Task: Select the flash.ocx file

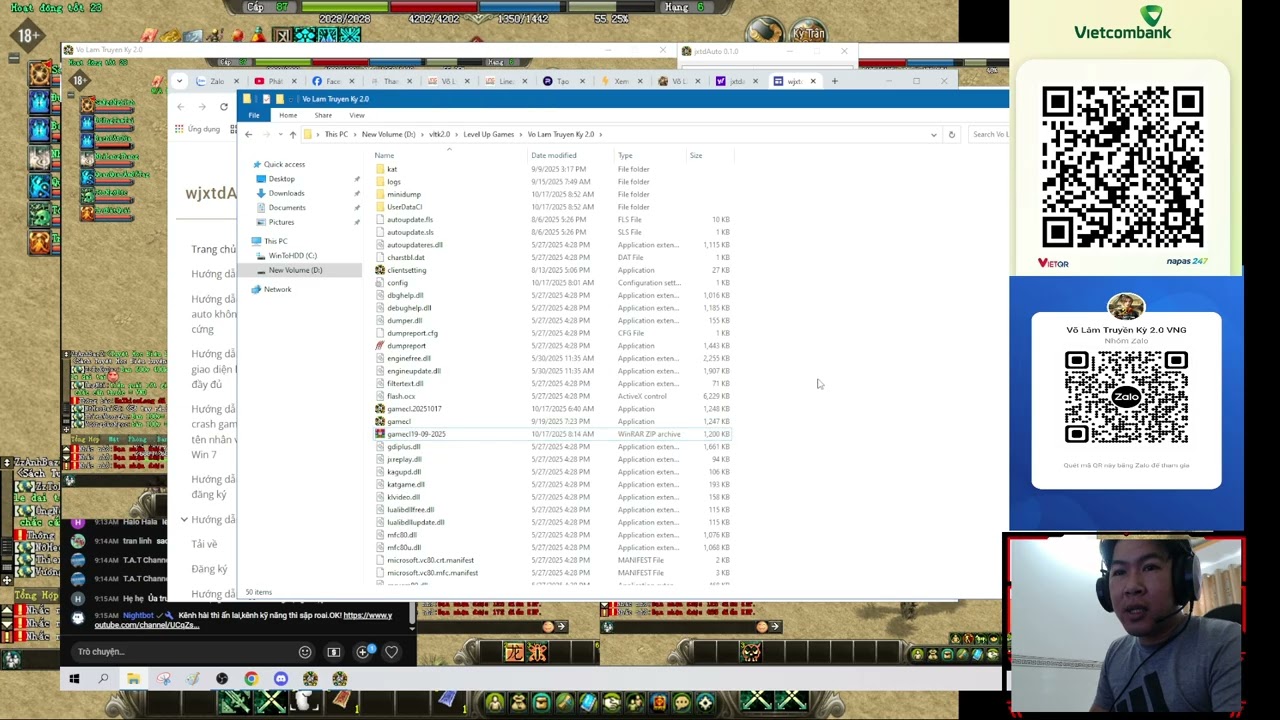Action: tap(401, 396)
